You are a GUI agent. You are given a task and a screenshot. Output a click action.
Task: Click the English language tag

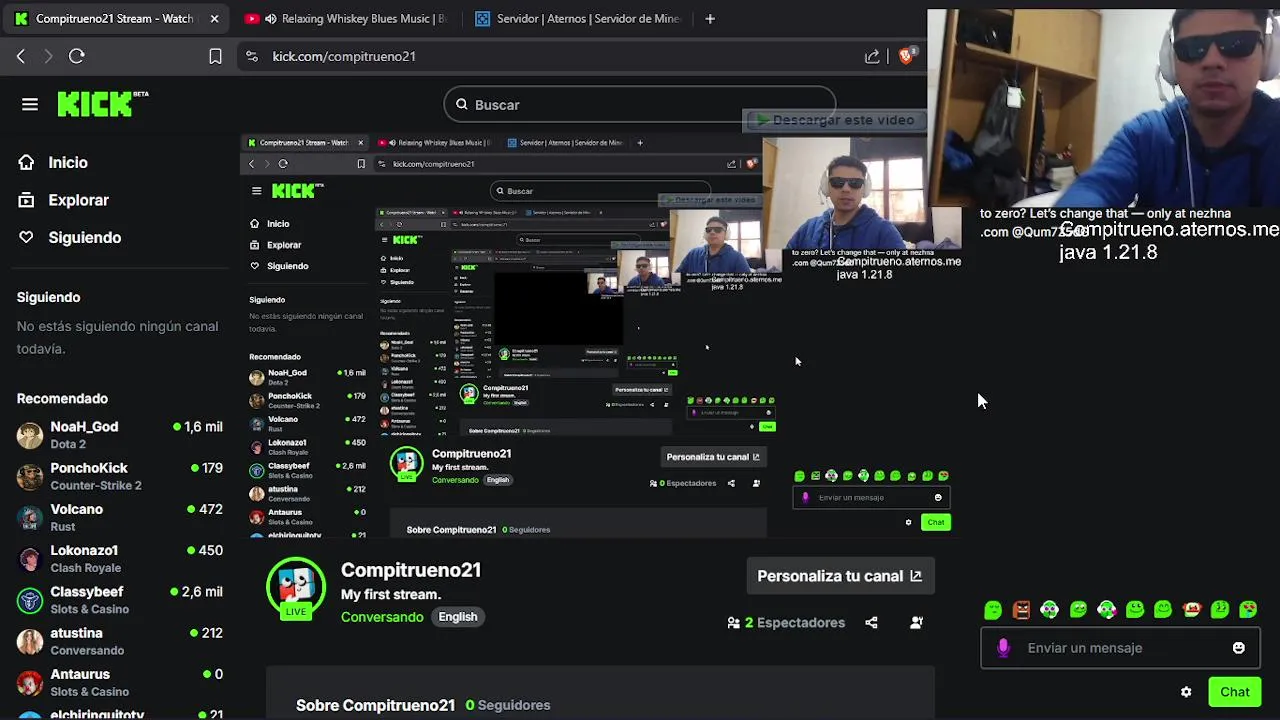[458, 617]
